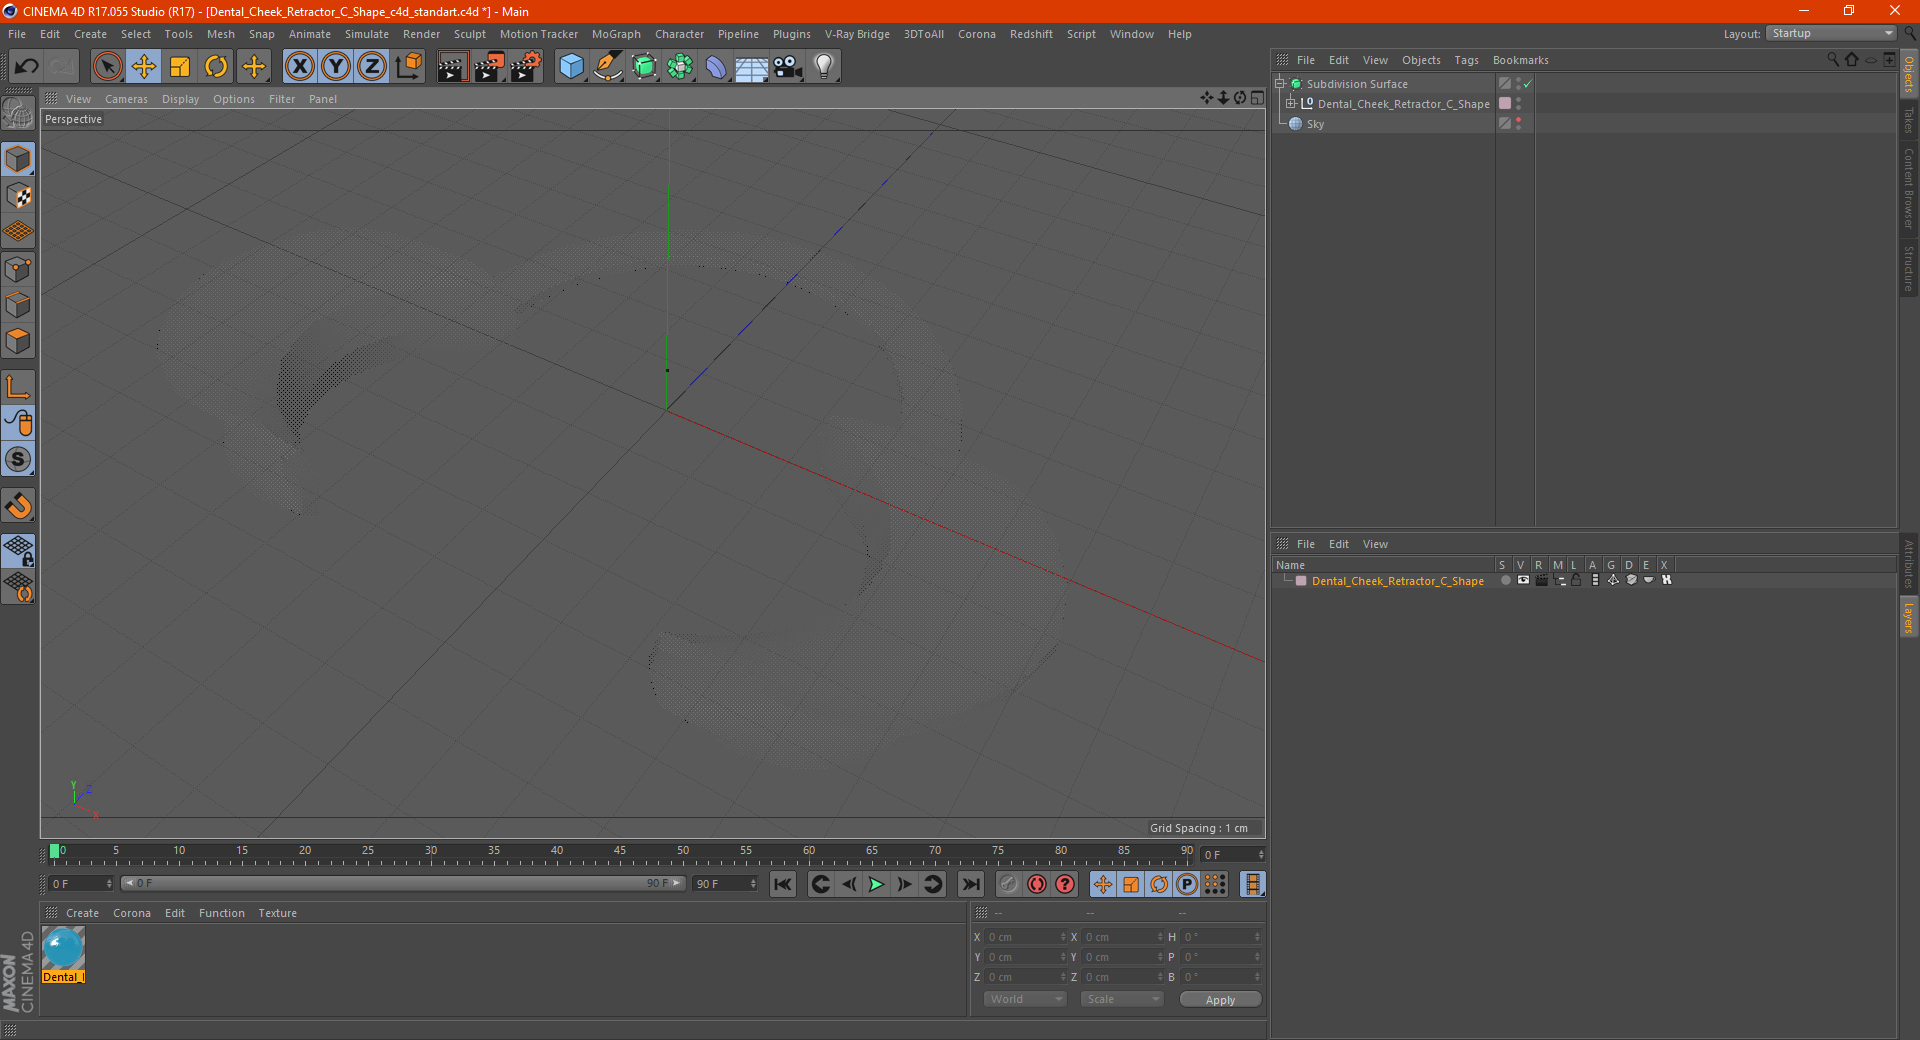Click layer color swatch of Dental_Cheek_Retractor object
Screen dimensions: 1920x1040
(1505, 103)
